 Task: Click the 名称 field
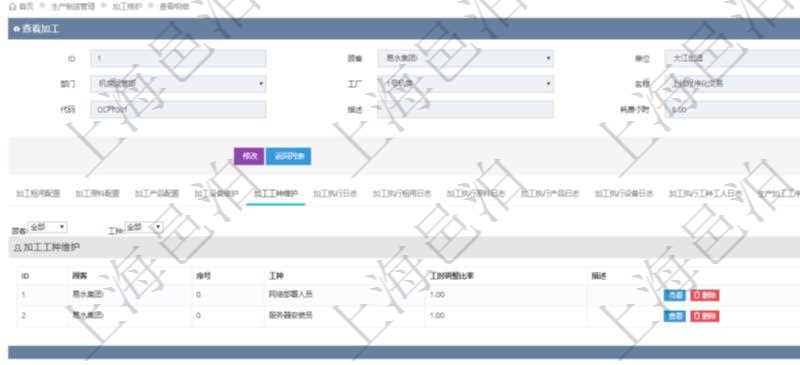[732, 84]
